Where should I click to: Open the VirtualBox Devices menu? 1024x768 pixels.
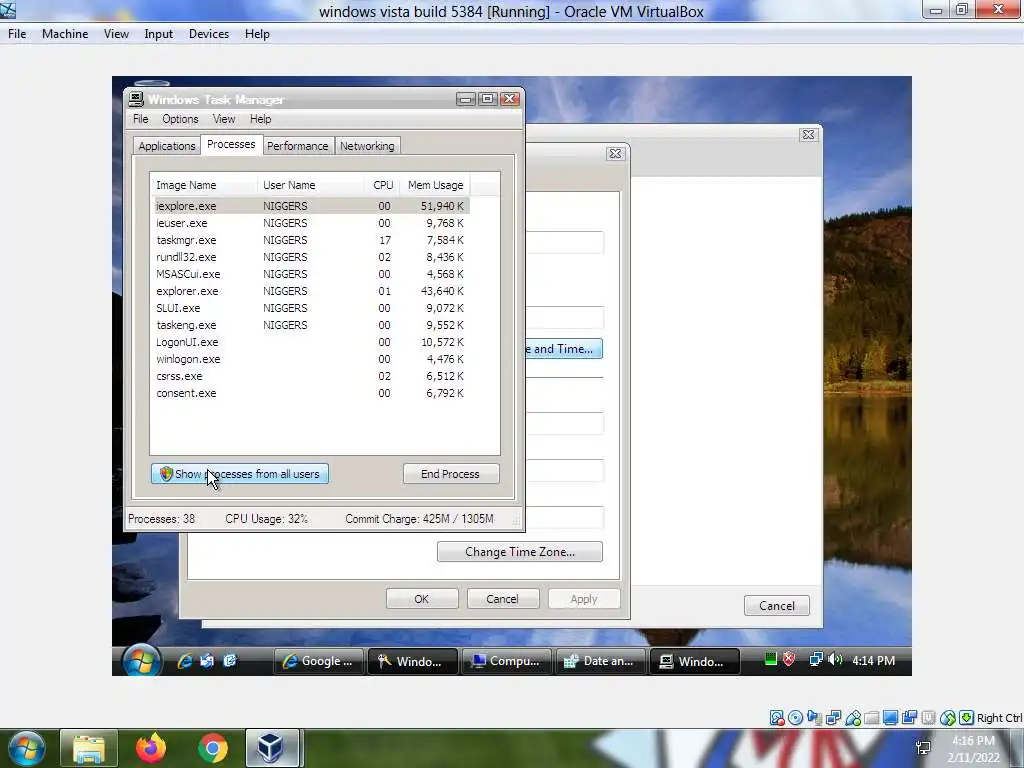click(209, 34)
